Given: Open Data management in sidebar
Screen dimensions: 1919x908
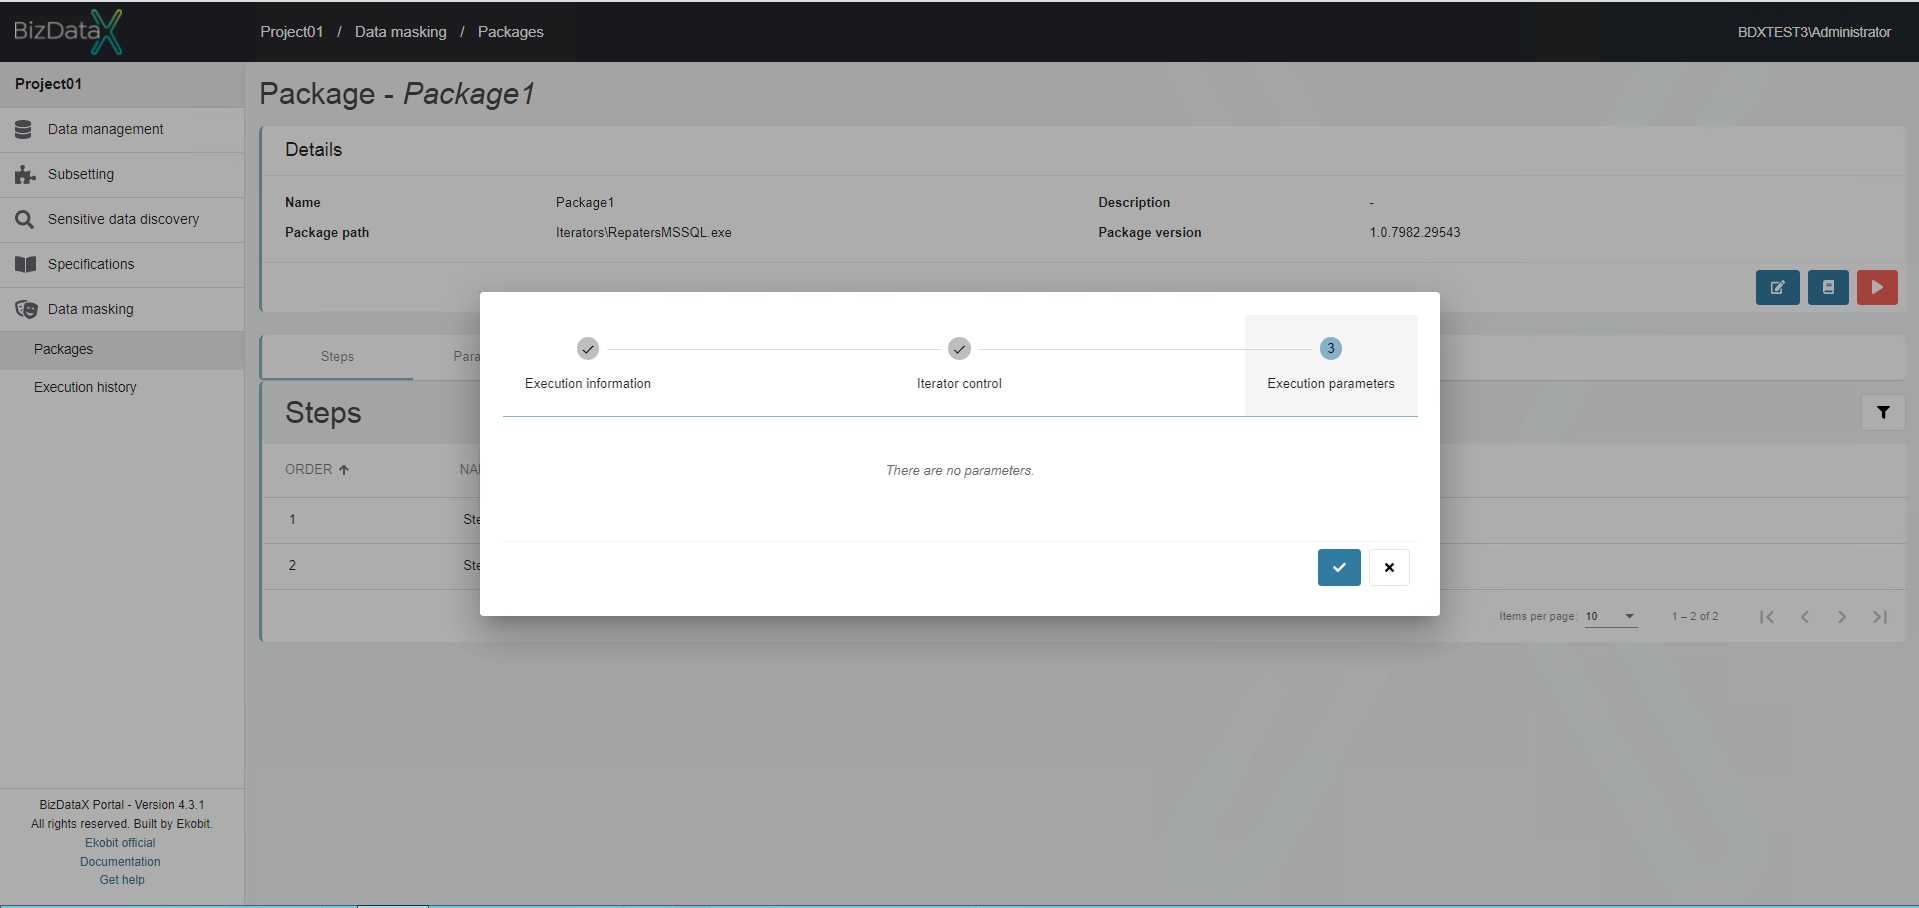Looking at the screenshot, I should tap(122, 130).
